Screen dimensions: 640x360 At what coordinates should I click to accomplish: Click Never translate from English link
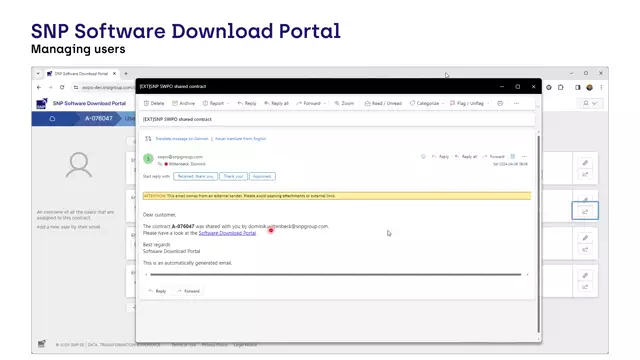tap(240, 139)
